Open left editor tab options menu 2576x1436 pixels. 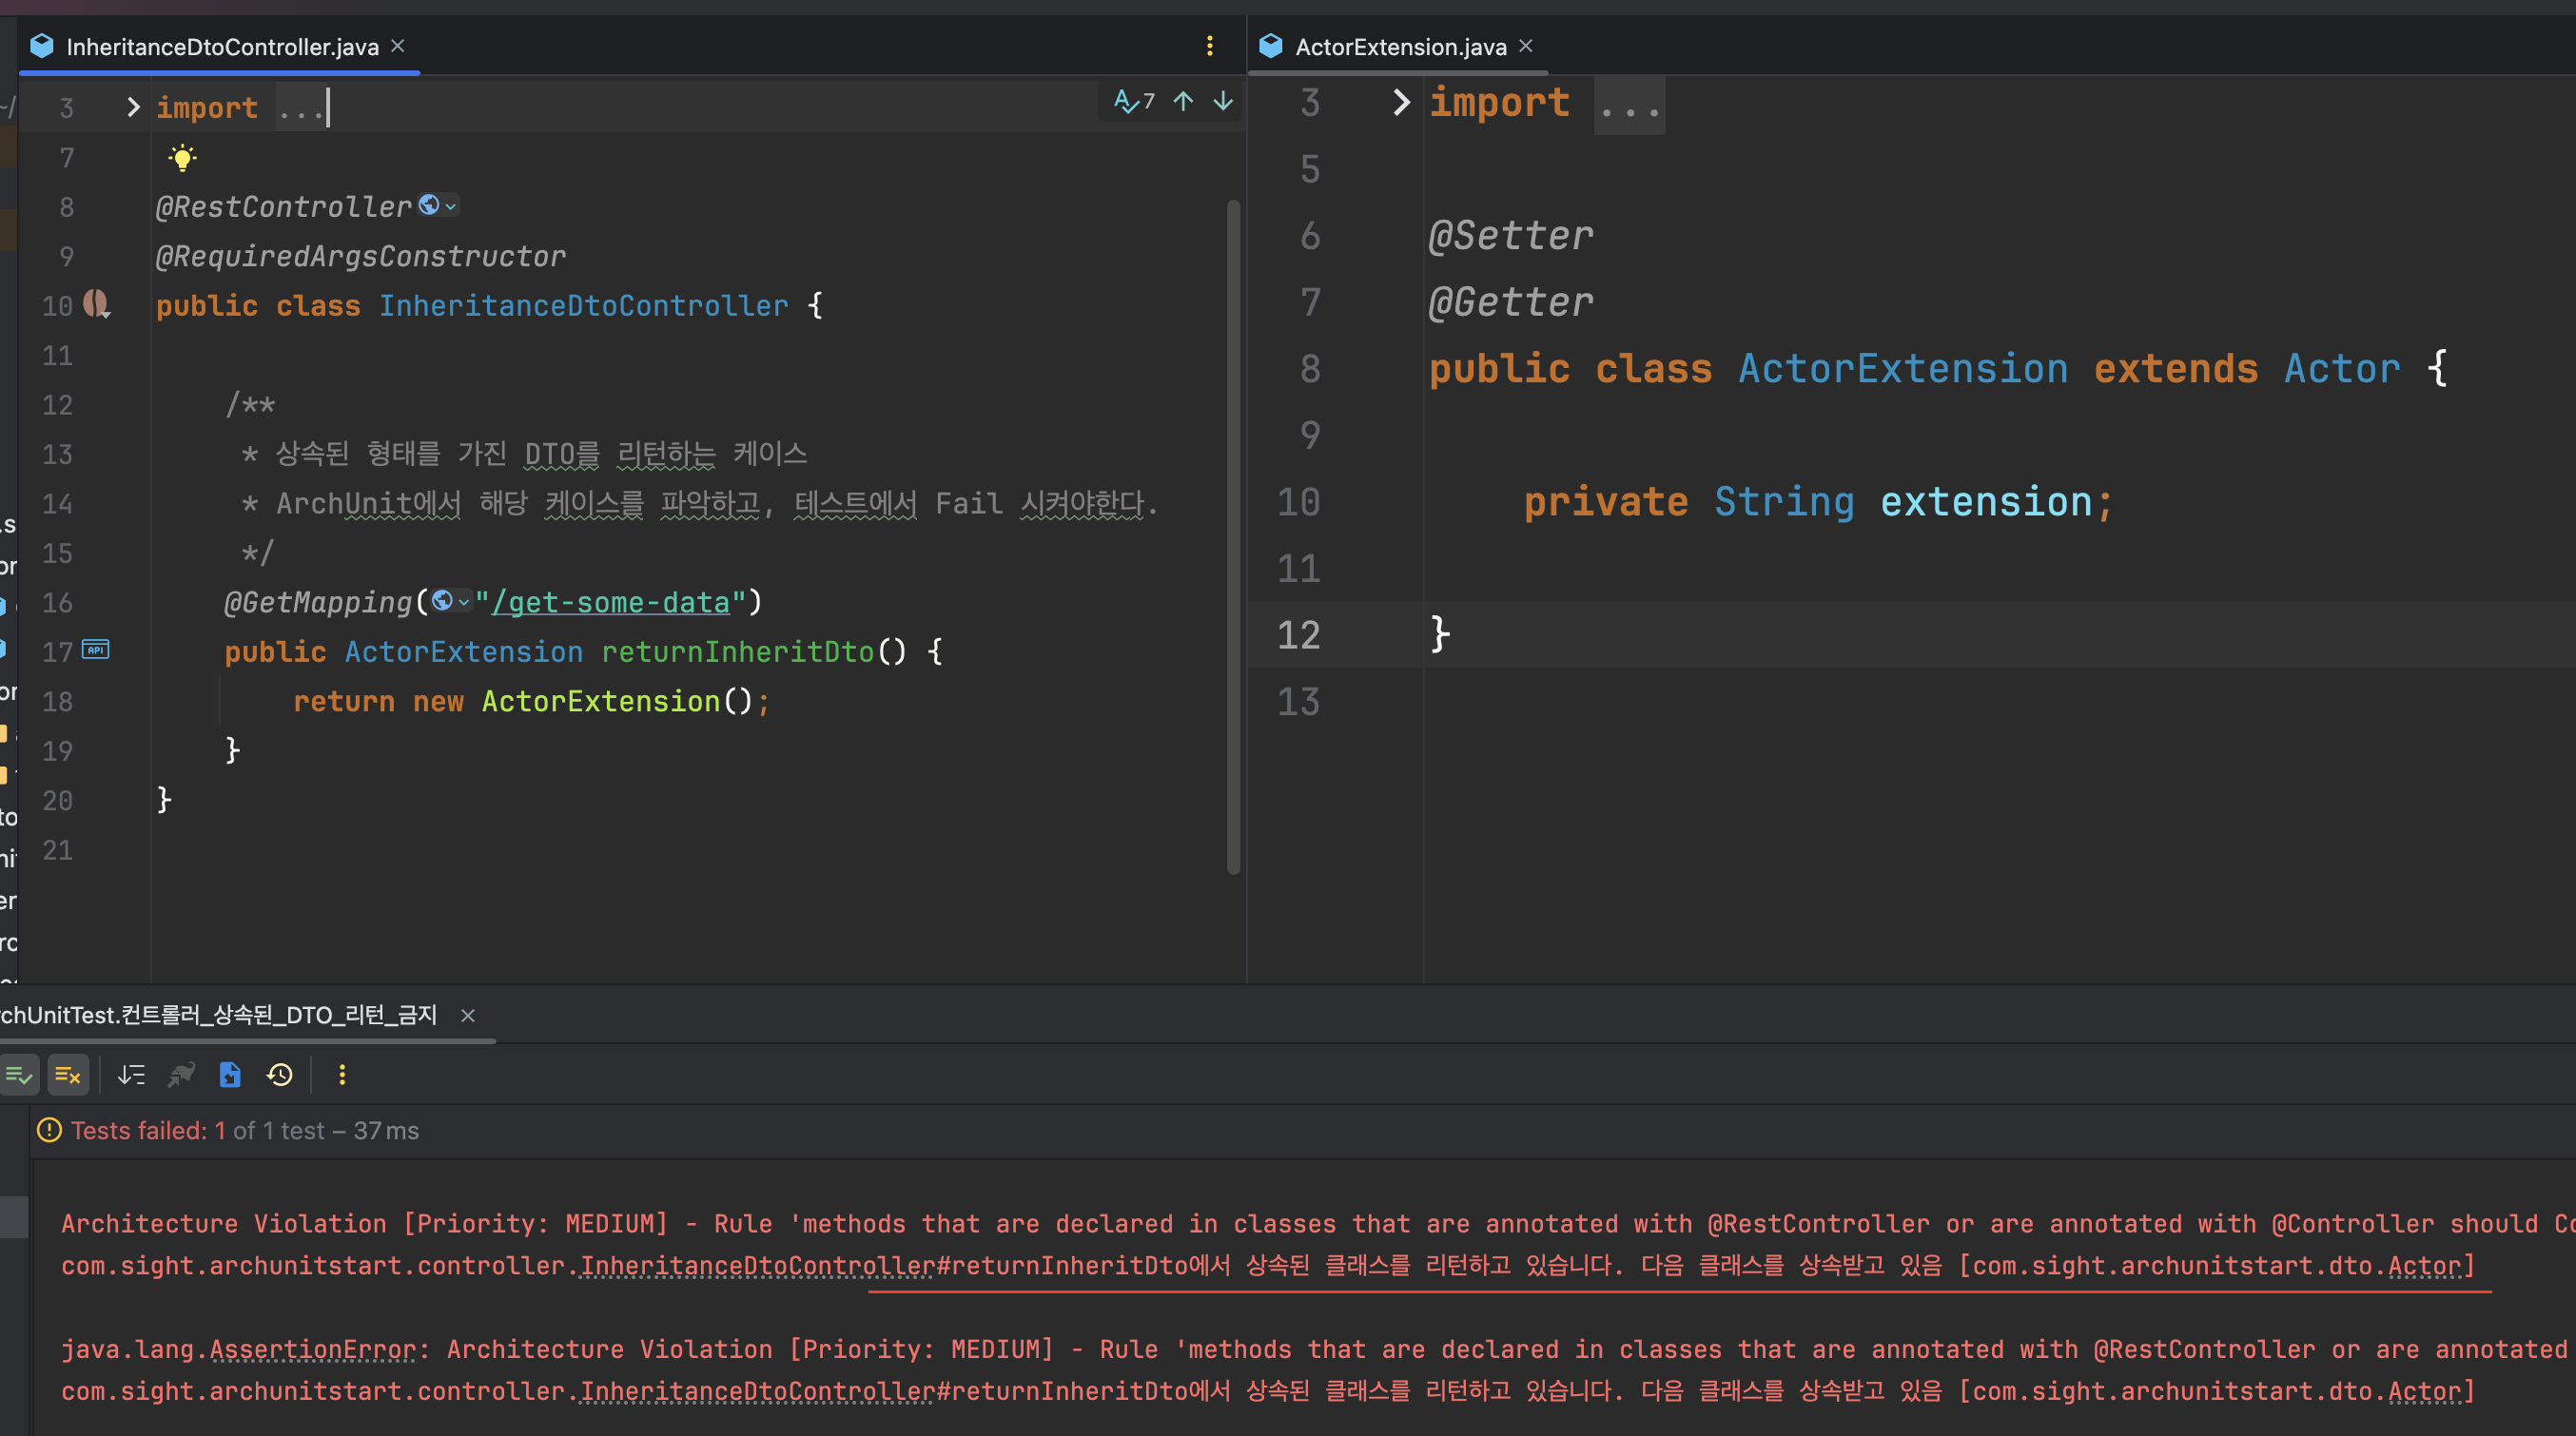click(x=1209, y=46)
